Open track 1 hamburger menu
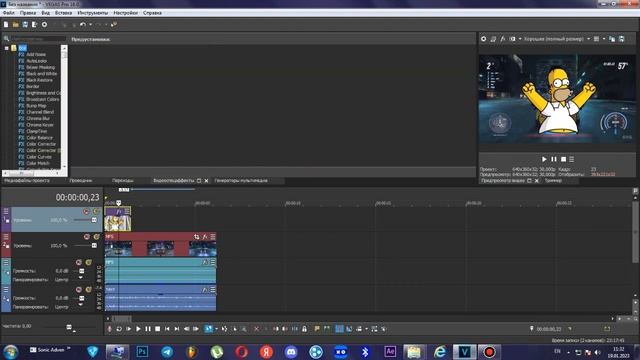The image size is (640, 360). pyautogui.click(x=6, y=211)
